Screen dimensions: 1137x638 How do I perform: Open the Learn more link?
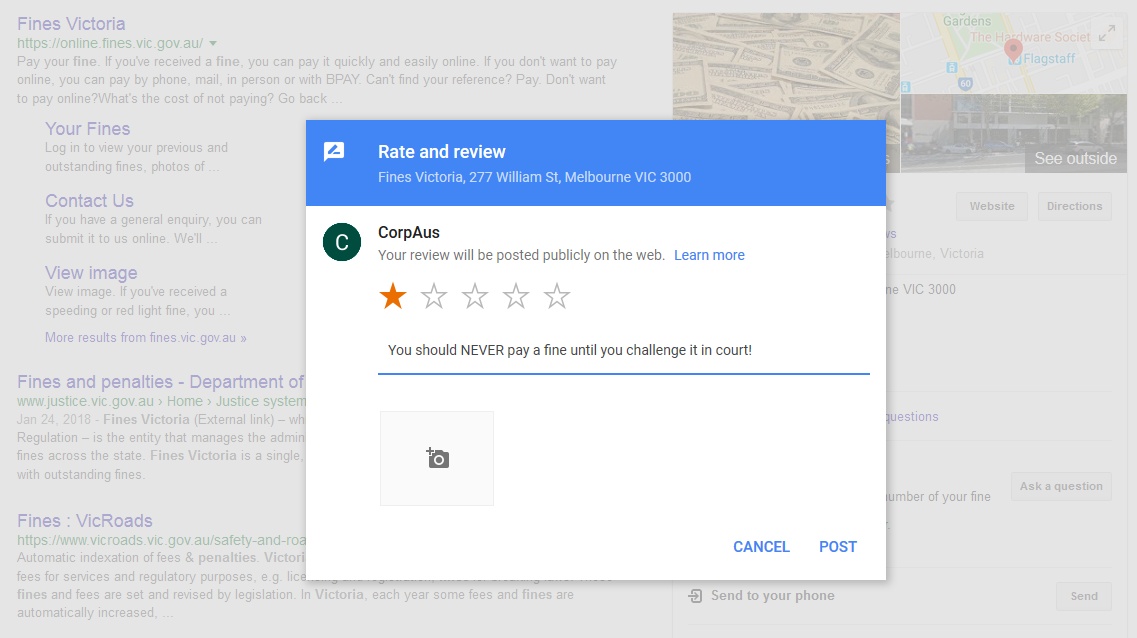709,255
